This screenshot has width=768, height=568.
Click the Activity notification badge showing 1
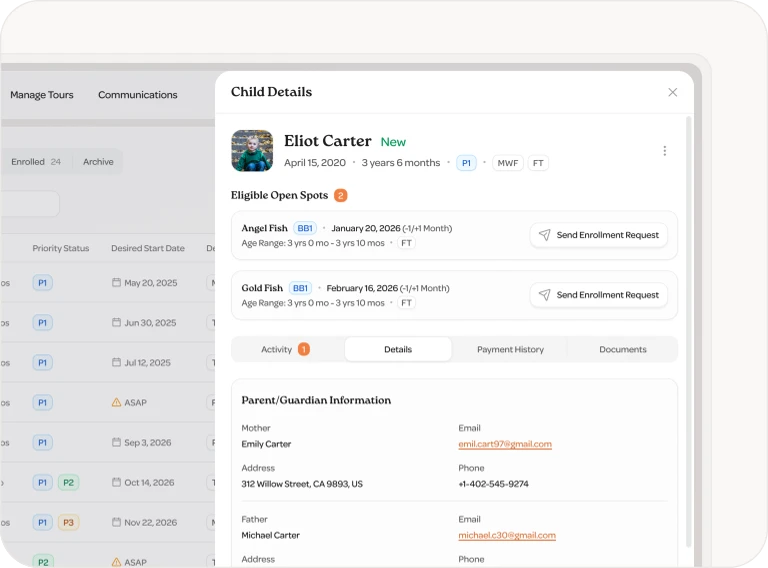point(304,349)
